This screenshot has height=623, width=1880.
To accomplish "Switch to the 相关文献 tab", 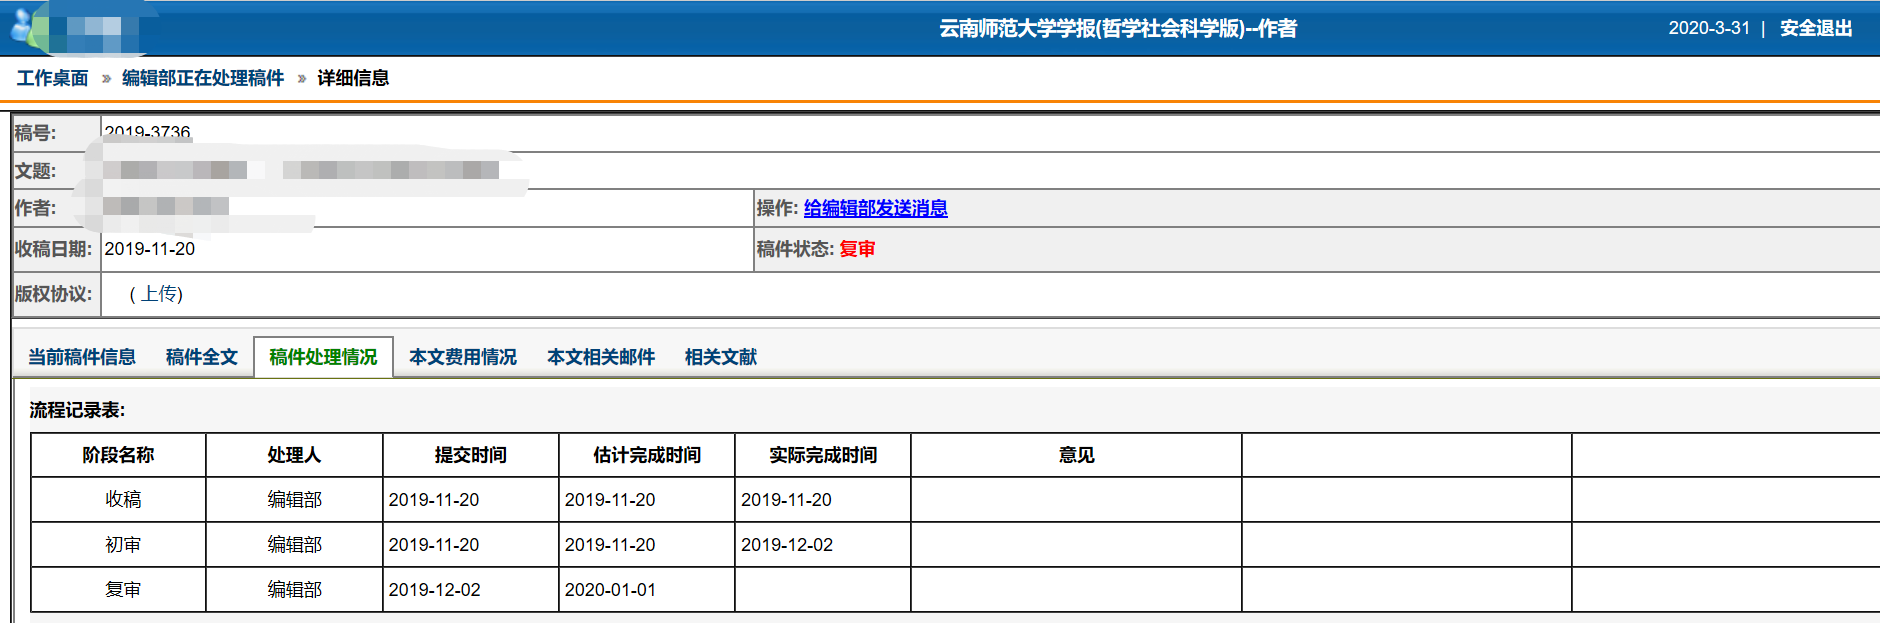I will click(x=721, y=357).
